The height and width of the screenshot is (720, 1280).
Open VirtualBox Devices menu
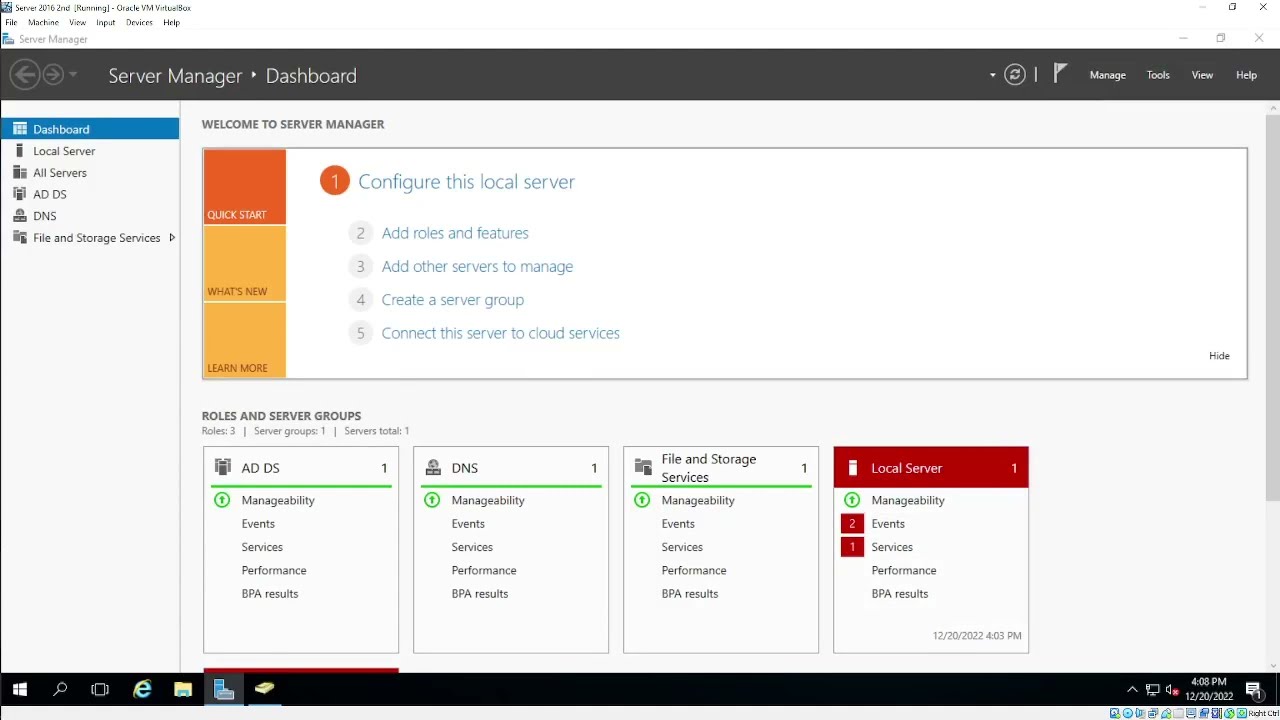[x=139, y=22]
